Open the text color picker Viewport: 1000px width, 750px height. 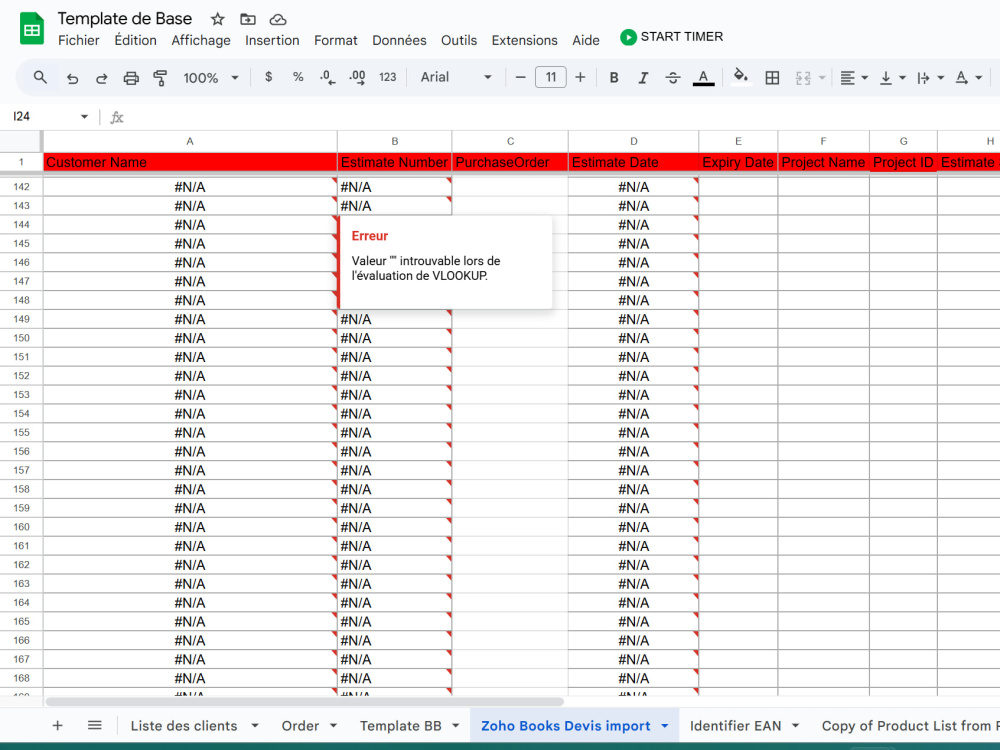pyautogui.click(x=703, y=78)
